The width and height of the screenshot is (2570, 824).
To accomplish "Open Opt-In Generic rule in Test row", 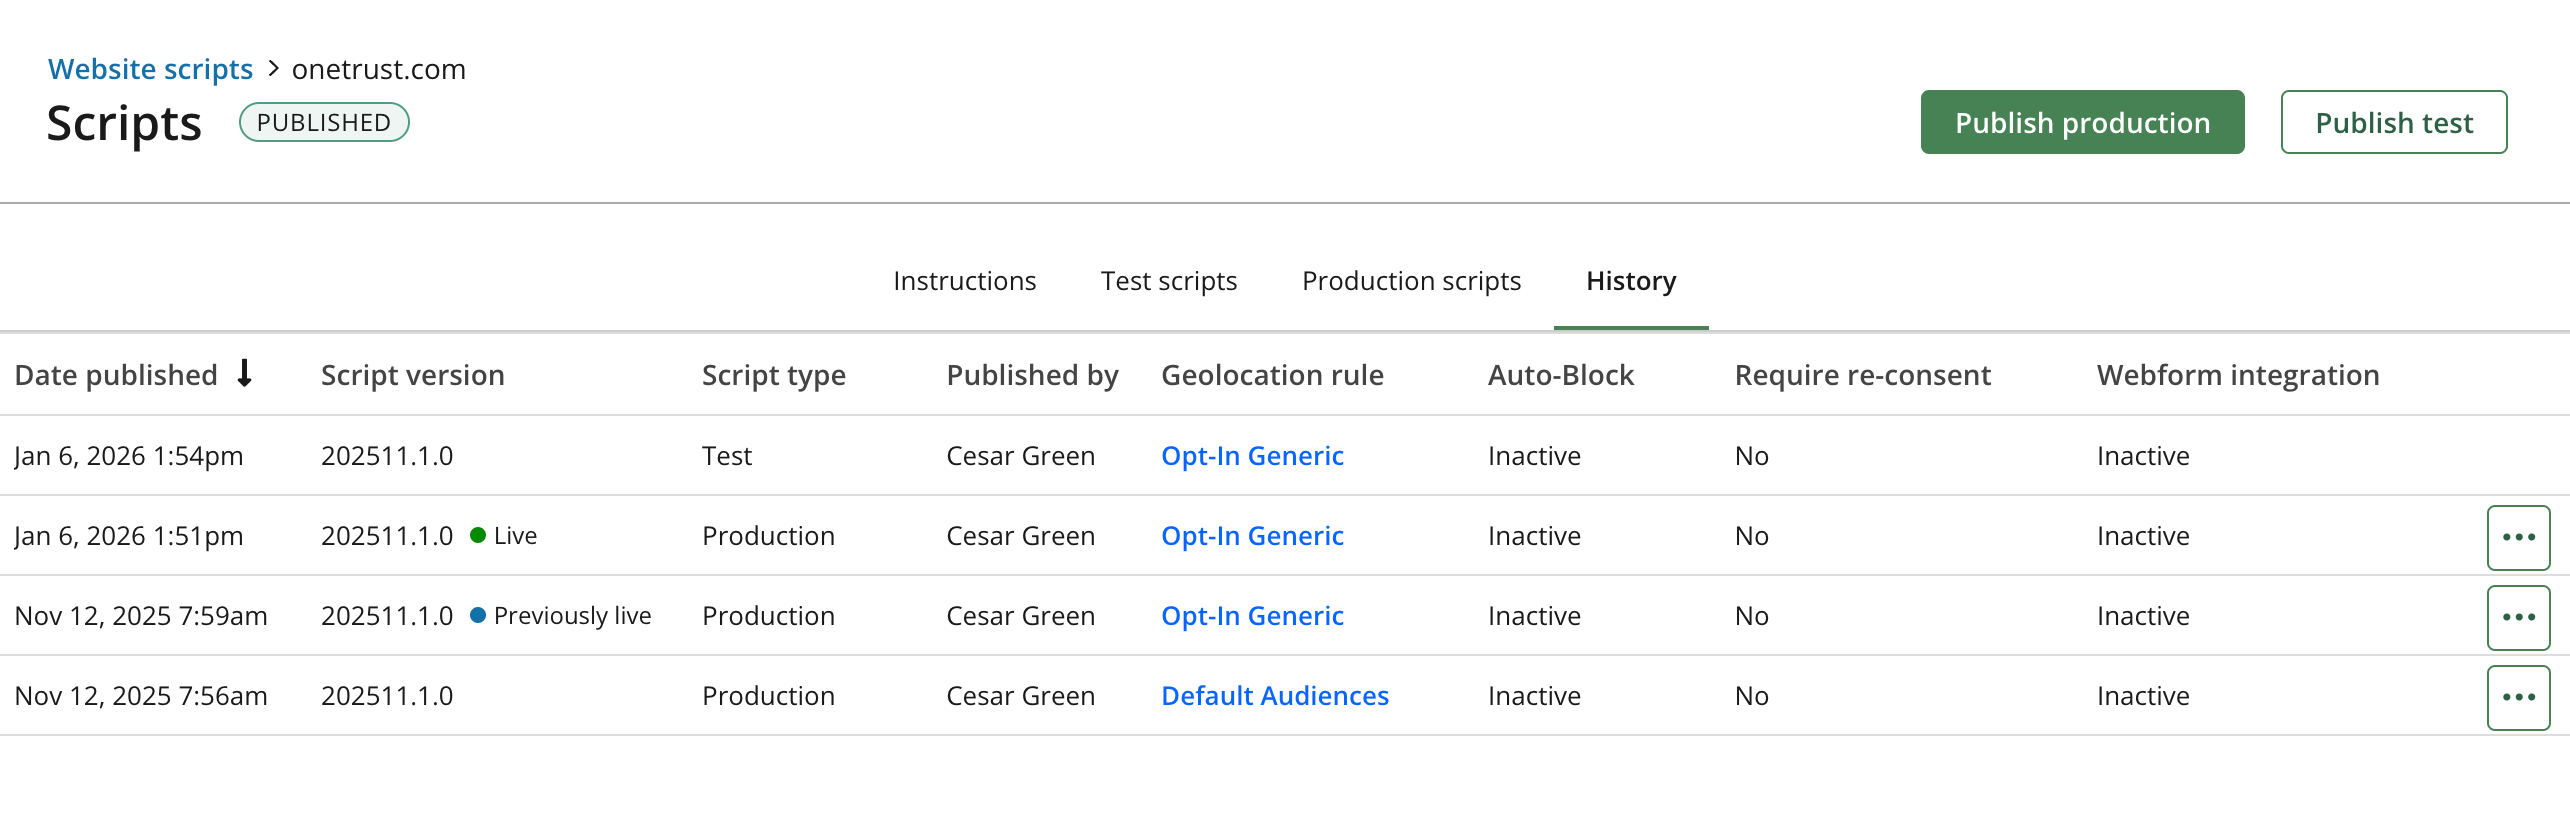I will tap(1252, 456).
